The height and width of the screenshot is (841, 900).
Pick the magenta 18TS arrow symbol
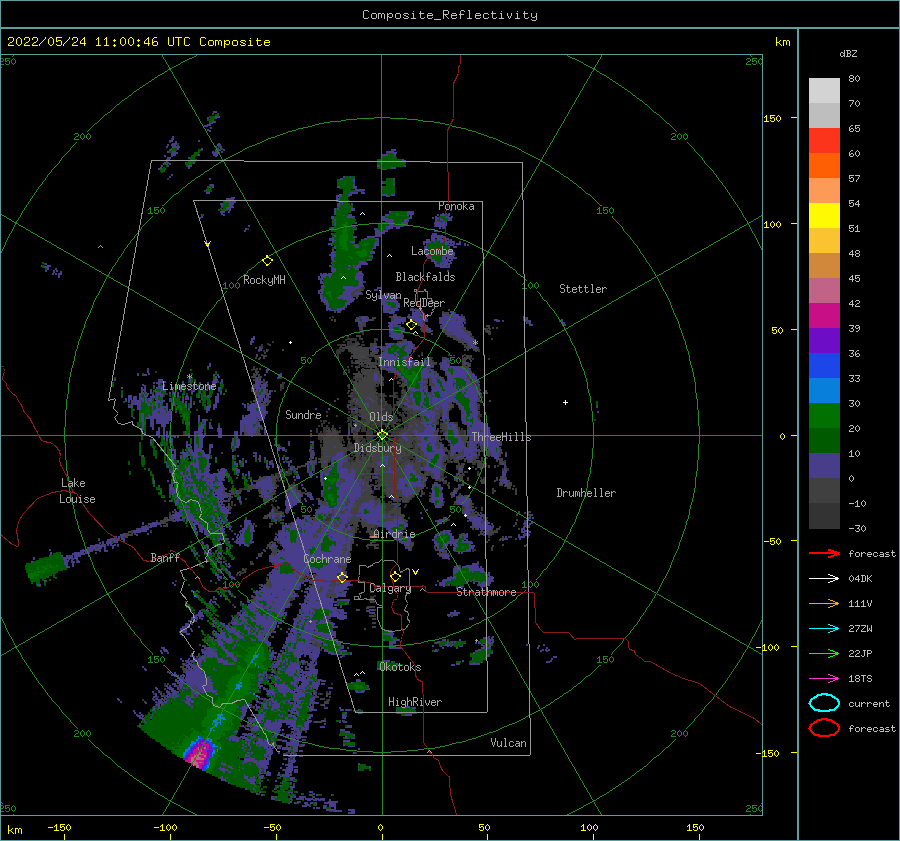(x=824, y=679)
